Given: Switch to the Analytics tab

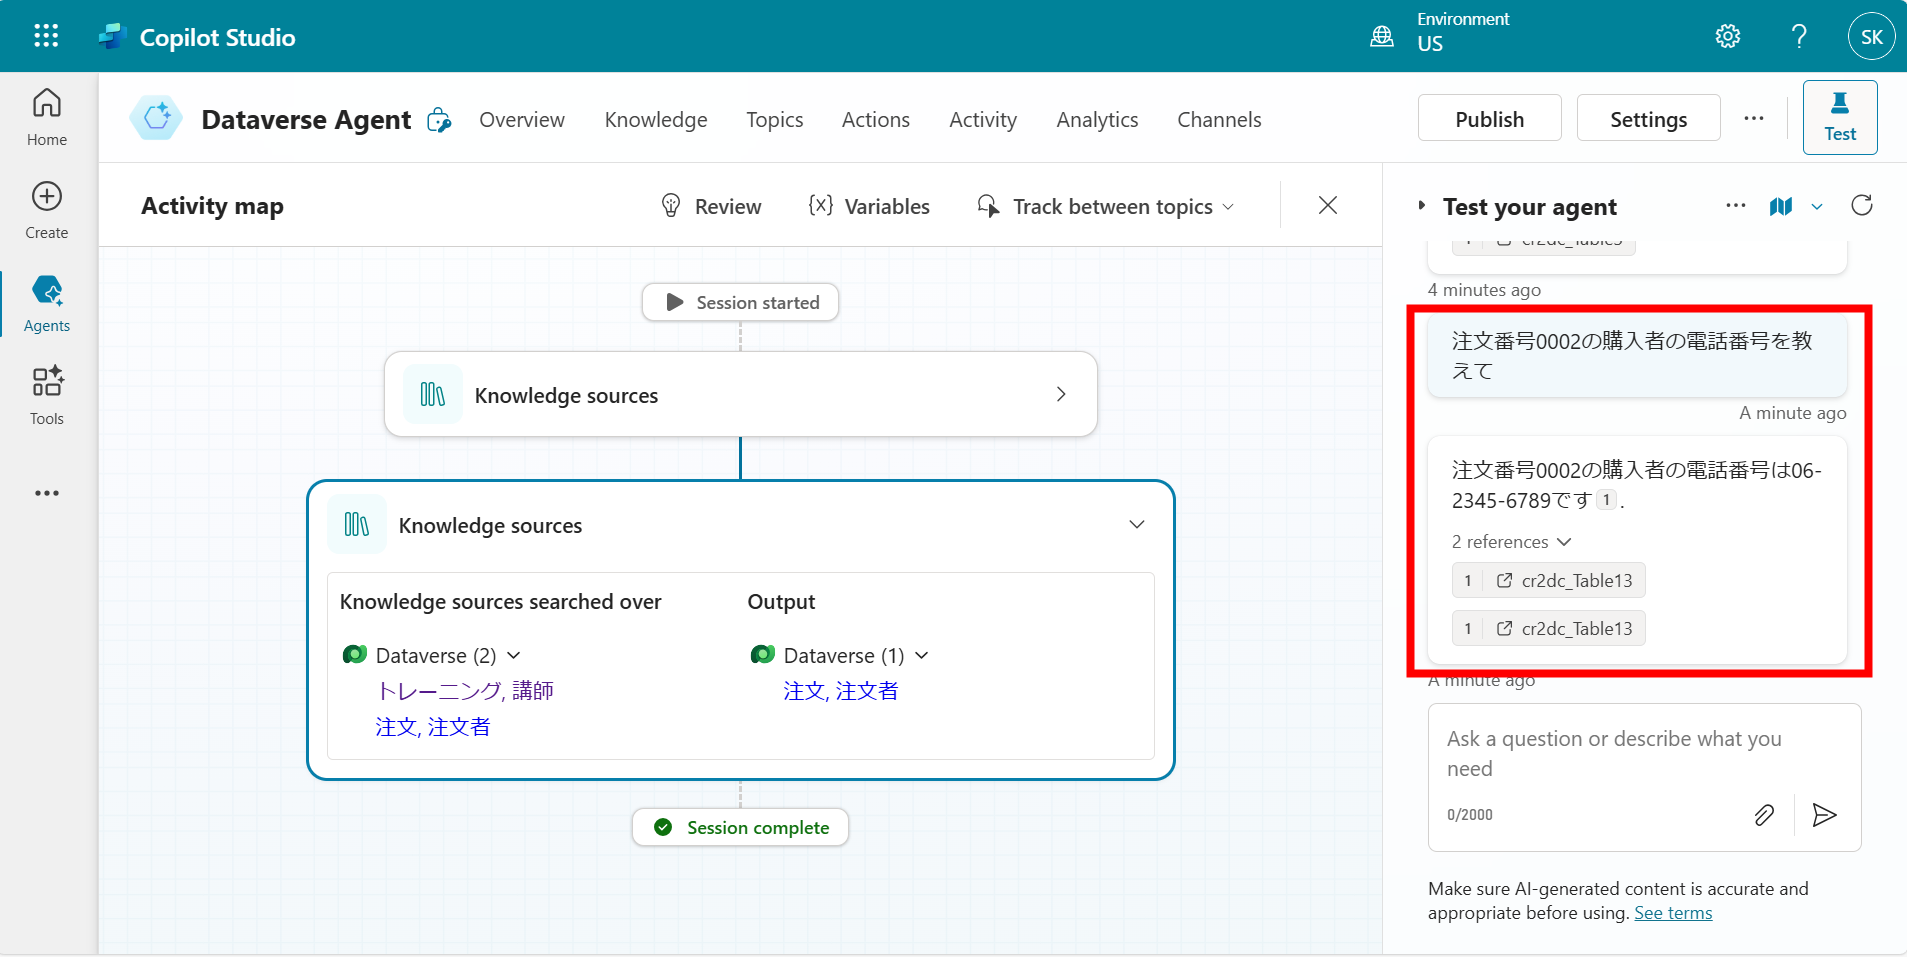Looking at the screenshot, I should pos(1097,119).
